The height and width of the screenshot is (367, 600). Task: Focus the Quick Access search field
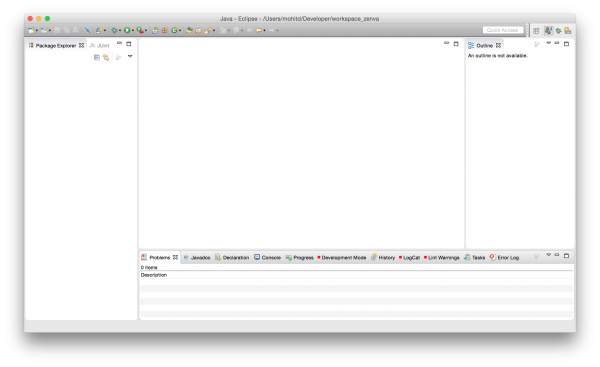[503, 30]
